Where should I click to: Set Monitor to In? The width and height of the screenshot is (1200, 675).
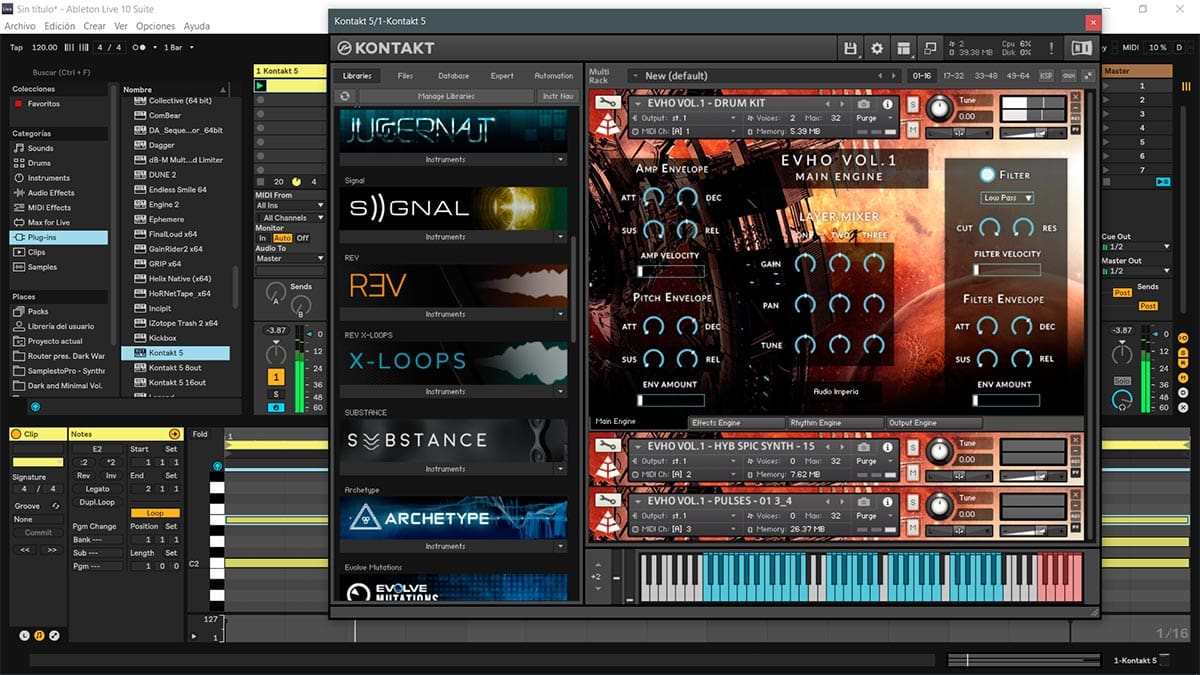click(263, 238)
